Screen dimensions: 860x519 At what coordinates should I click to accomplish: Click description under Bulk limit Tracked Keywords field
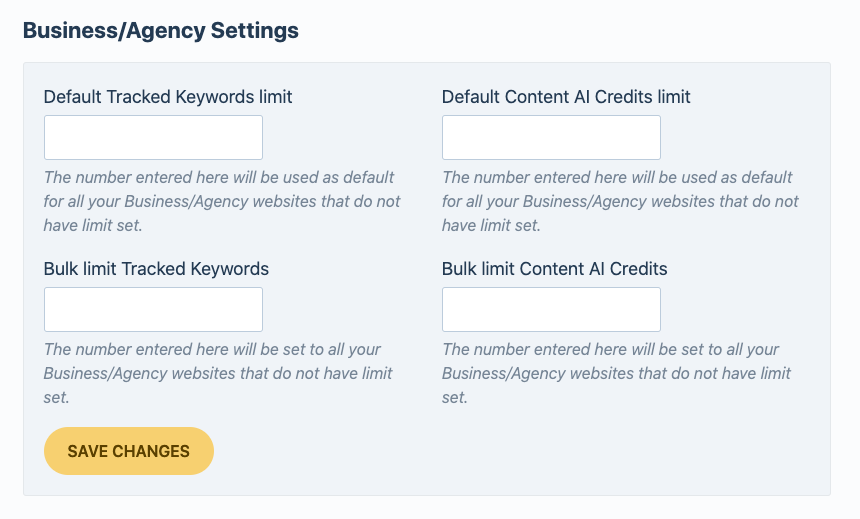(x=218, y=373)
